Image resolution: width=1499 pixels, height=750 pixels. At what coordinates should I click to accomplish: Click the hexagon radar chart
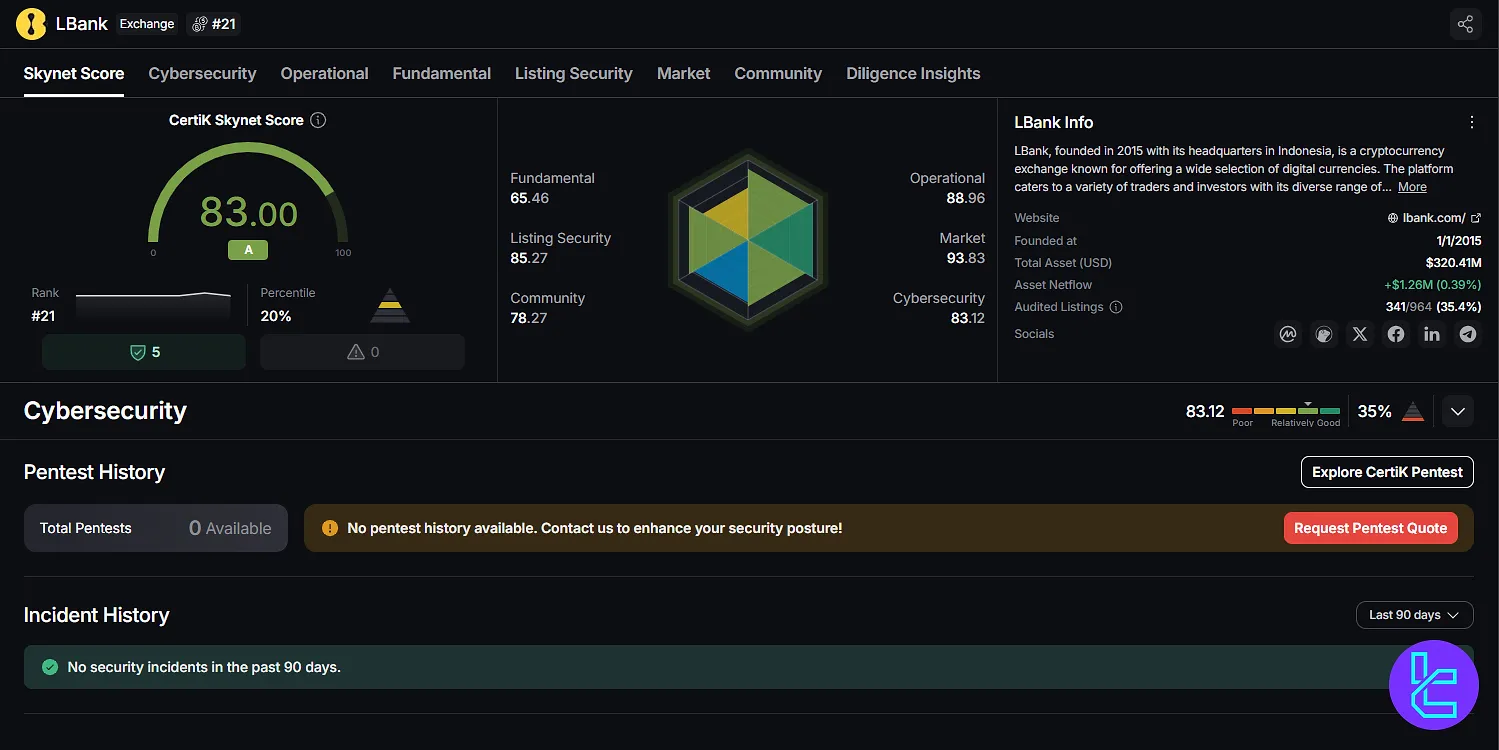[748, 241]
